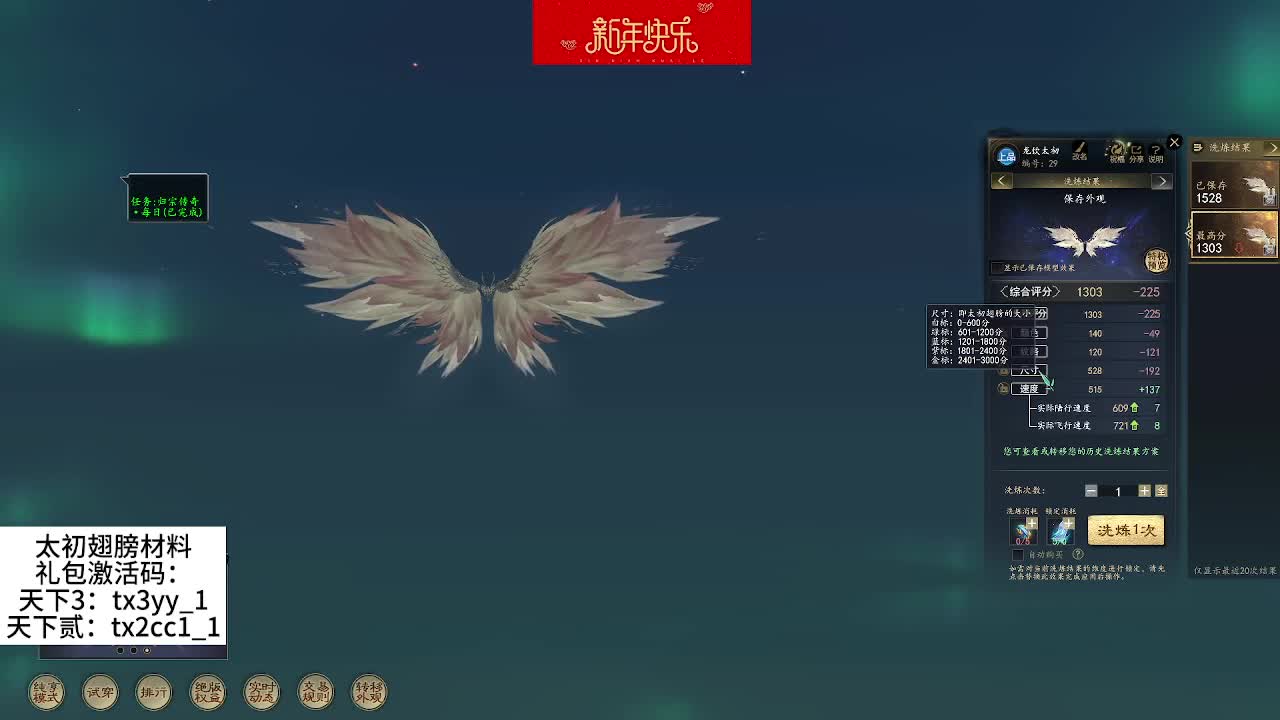Click the 上品 blue quality badge

tap(1006, 156)
